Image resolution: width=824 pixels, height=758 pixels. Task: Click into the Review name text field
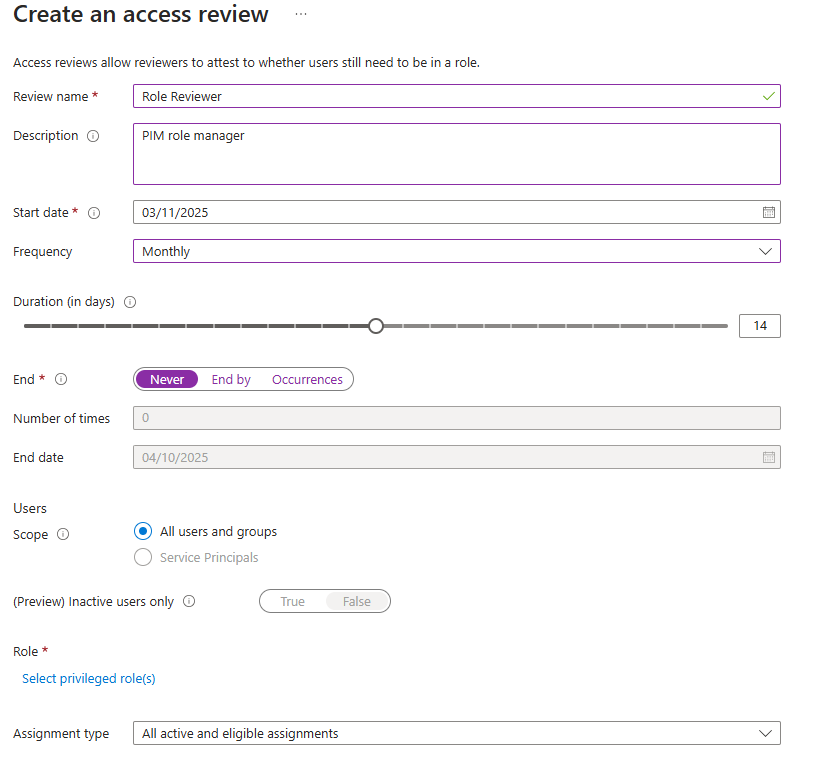click(445, 97)
